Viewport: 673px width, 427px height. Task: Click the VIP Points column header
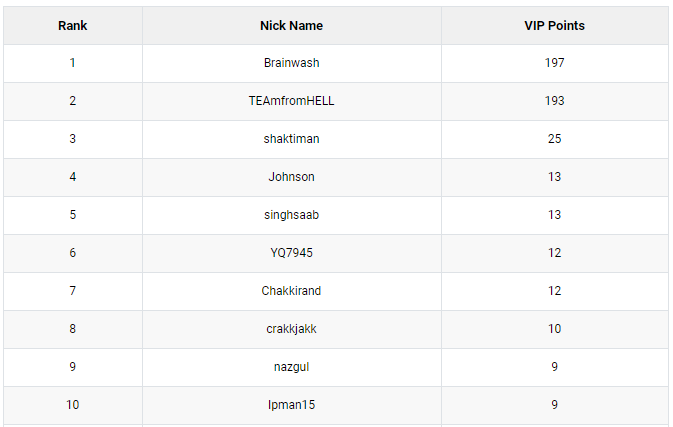[x=554, y=26]
